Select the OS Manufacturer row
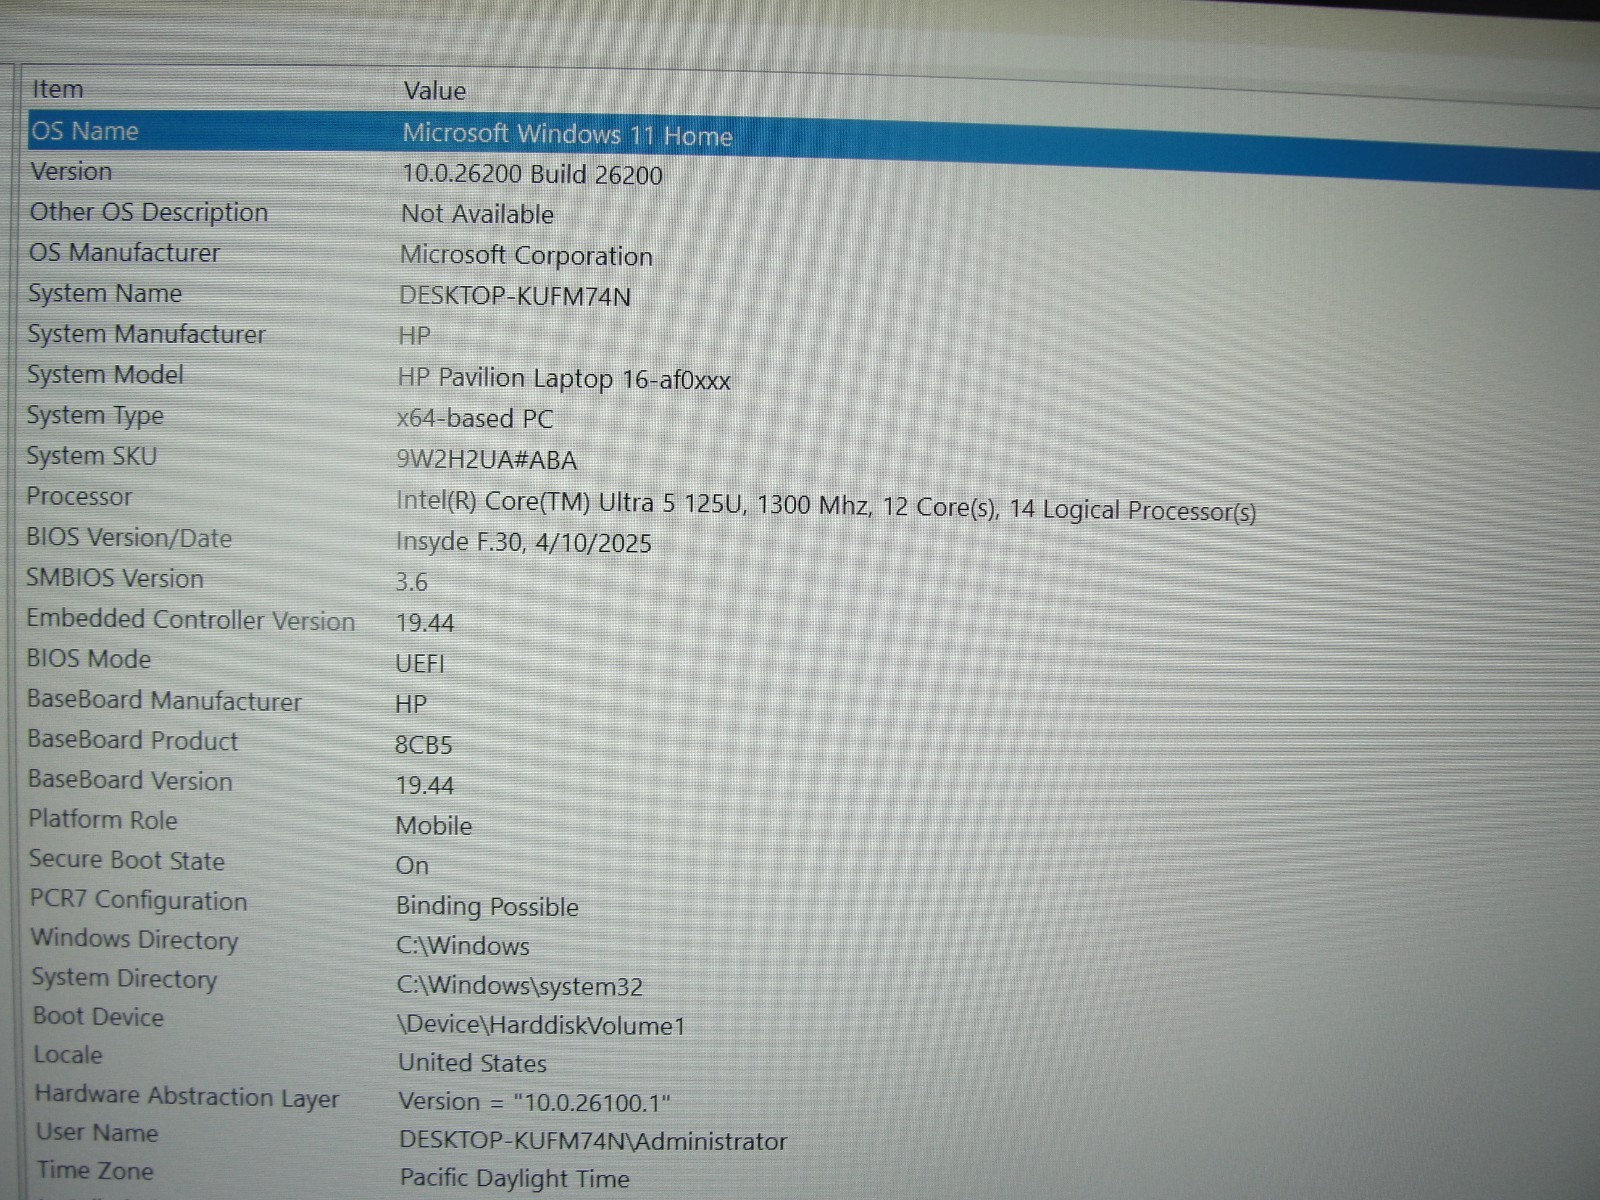Screen dimensions: 1600x1200 pos(124,253)
